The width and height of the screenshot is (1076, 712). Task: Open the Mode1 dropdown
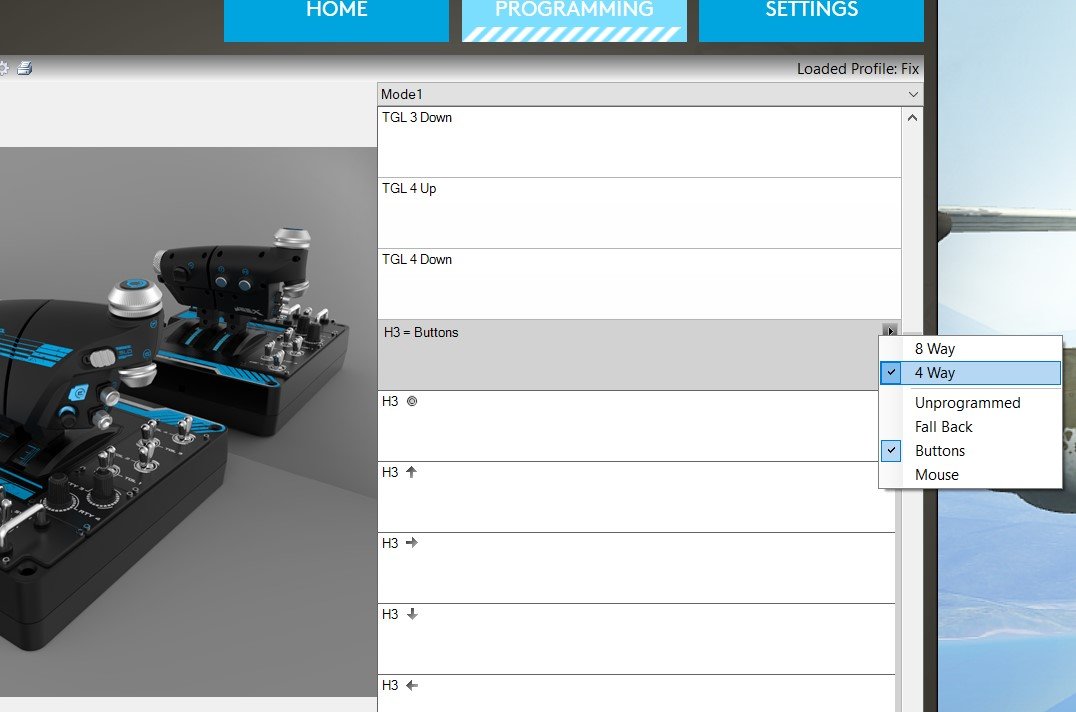pos(650,94)
